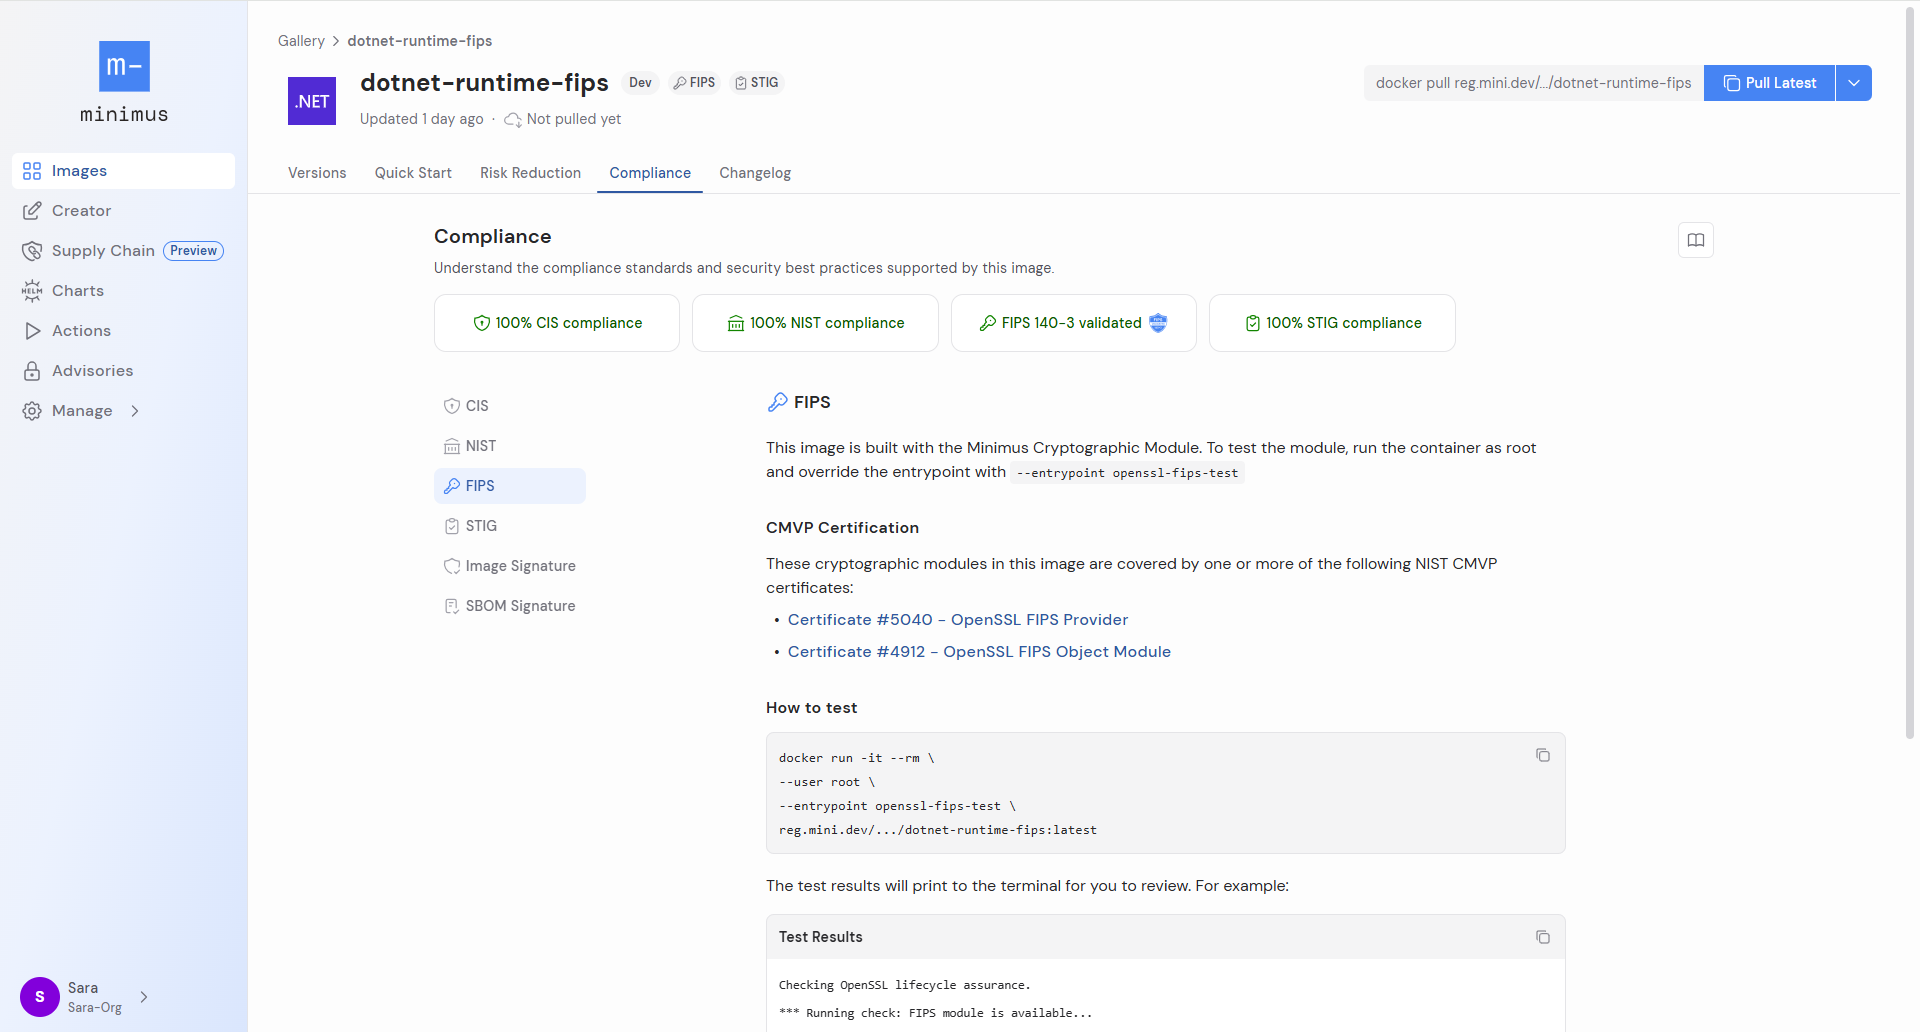This screenshot has height=1032, width=1920.
Task: Expand the Manage submenu chevron
Action: [x=135, y=411]
